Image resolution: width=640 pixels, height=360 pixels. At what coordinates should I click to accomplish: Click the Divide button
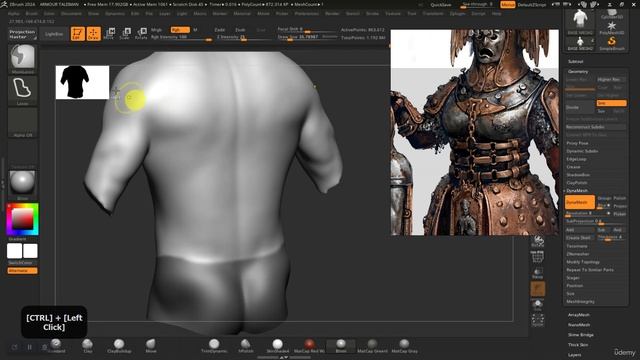(580, 107)
